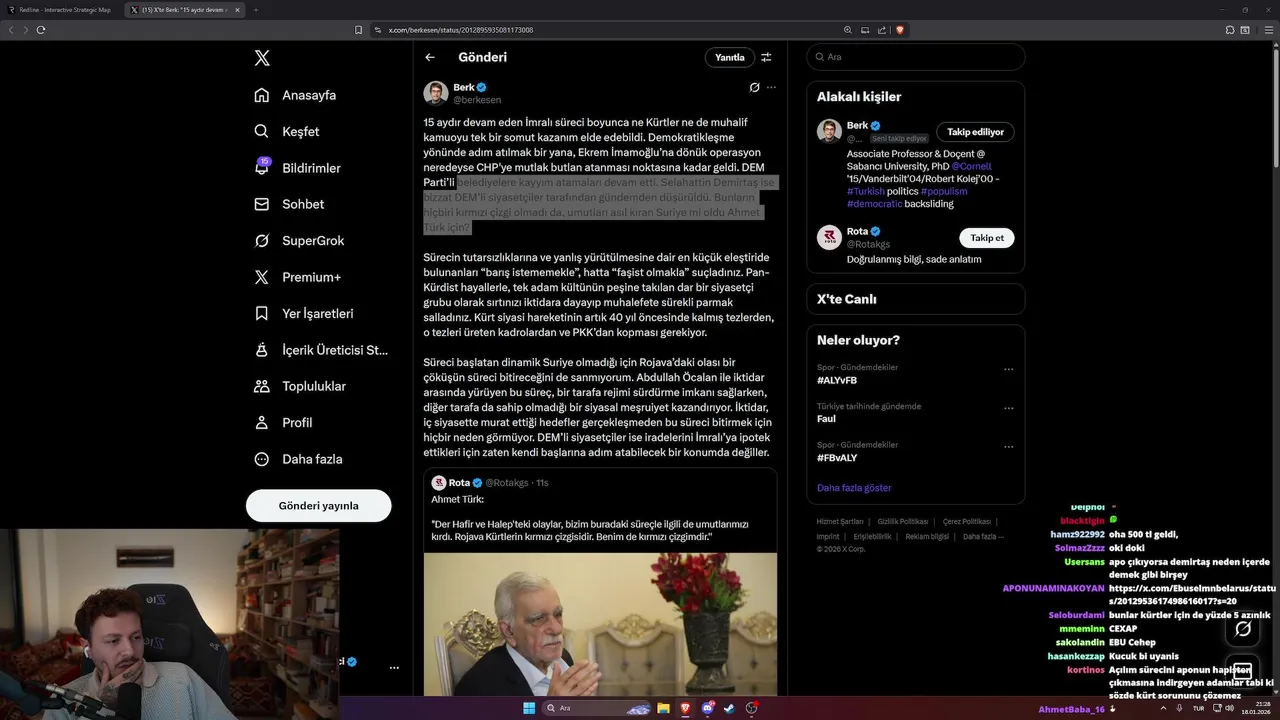Open #Turkish hashtag link
Viewport: 1280px width, 720px height.
pos(866,191)
